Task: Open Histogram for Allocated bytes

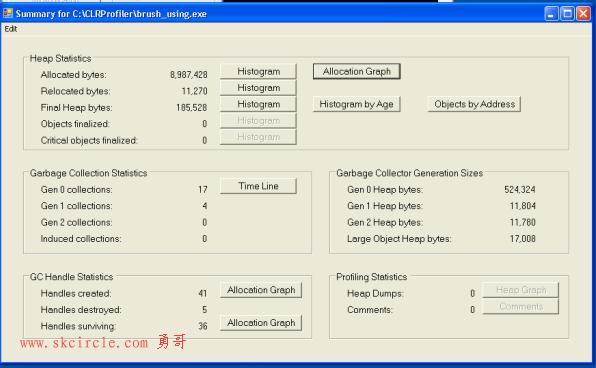Action: 258,71
